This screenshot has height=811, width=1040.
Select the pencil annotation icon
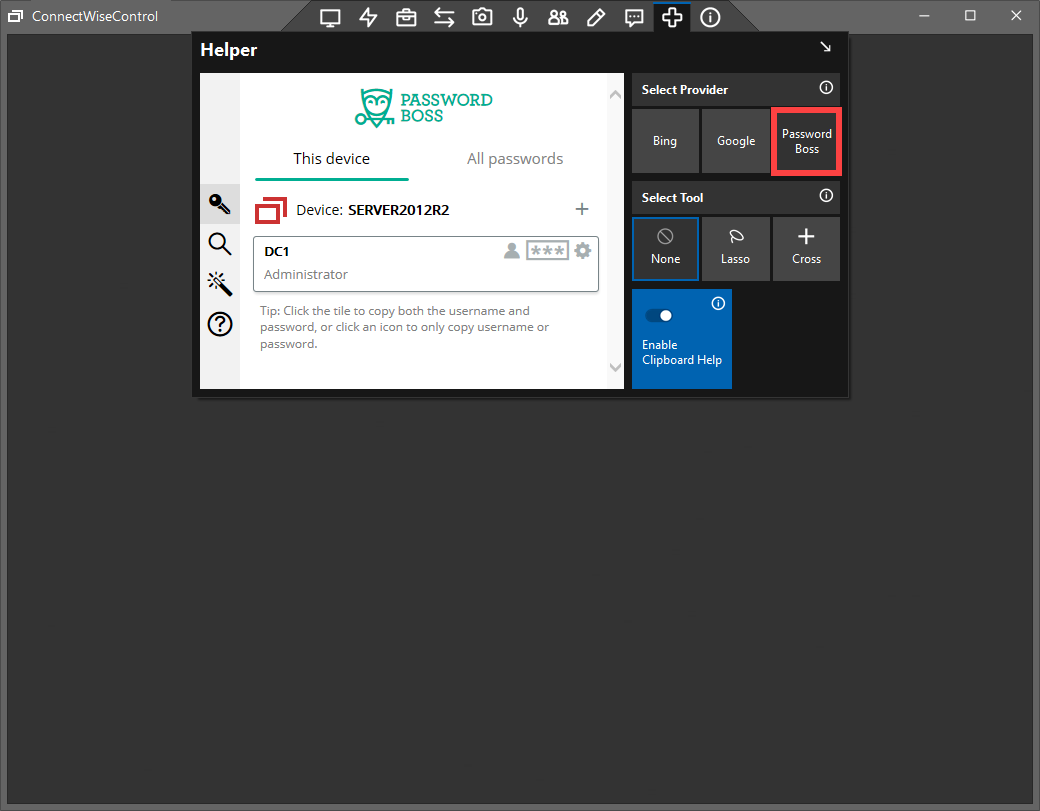(x=596, y=17)
